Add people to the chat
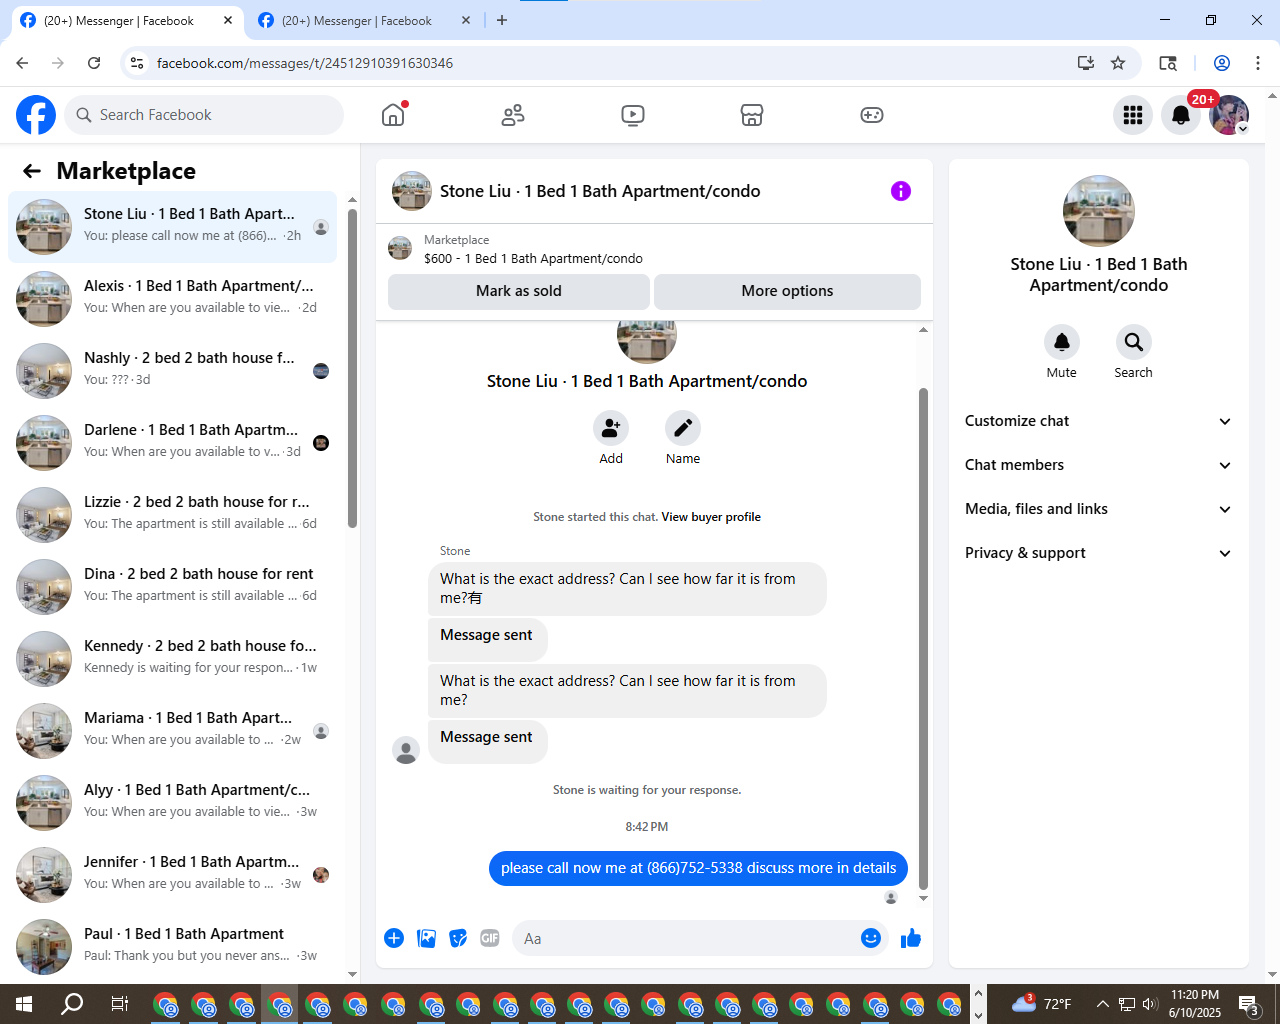Screen dimensions: 1280x1024 [x=611, y=428]
